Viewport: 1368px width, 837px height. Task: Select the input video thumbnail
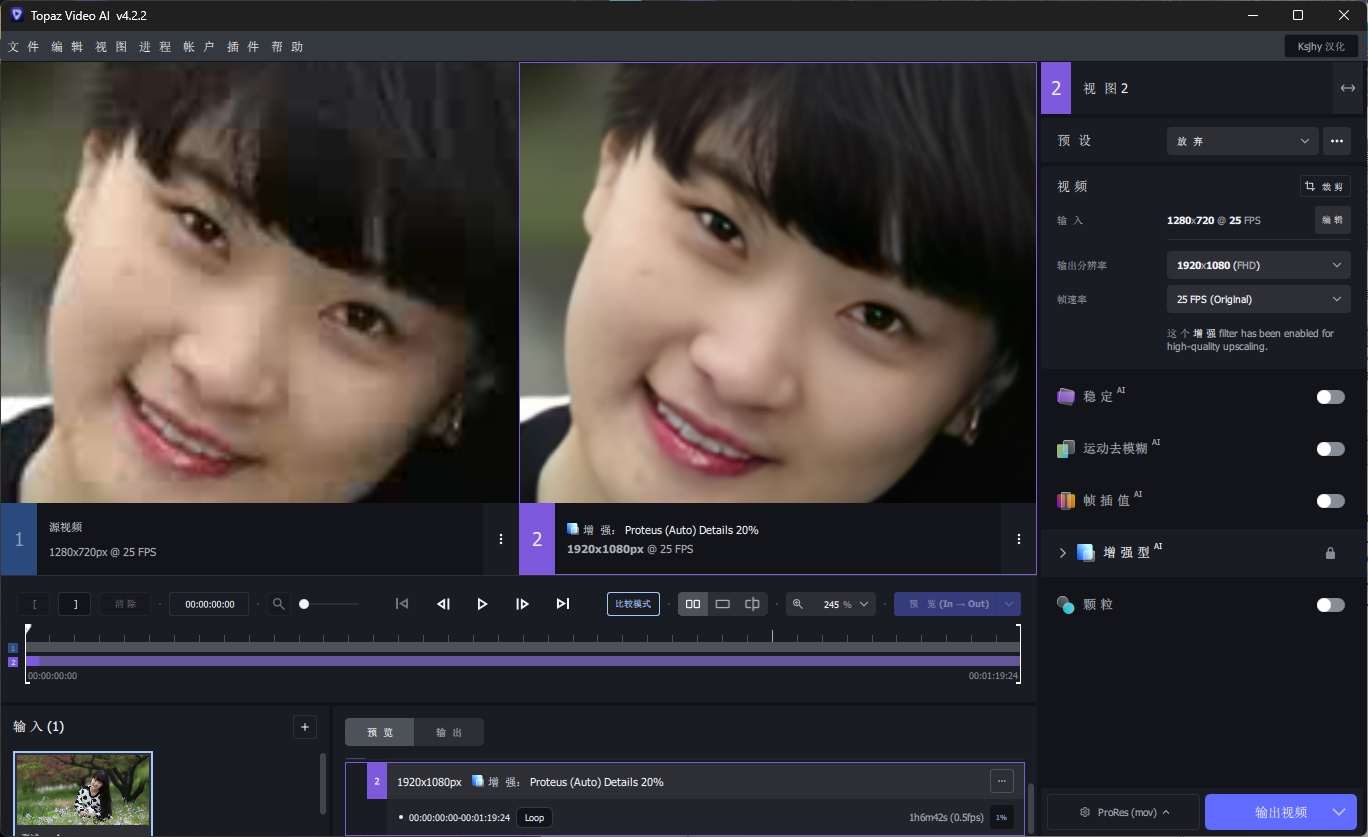(83, 792)
